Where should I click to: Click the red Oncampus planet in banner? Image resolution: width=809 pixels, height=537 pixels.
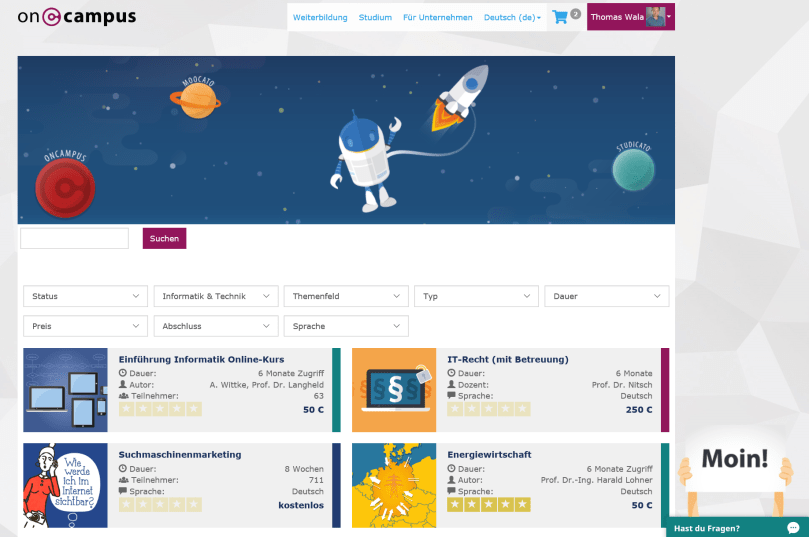pos(65,188)
